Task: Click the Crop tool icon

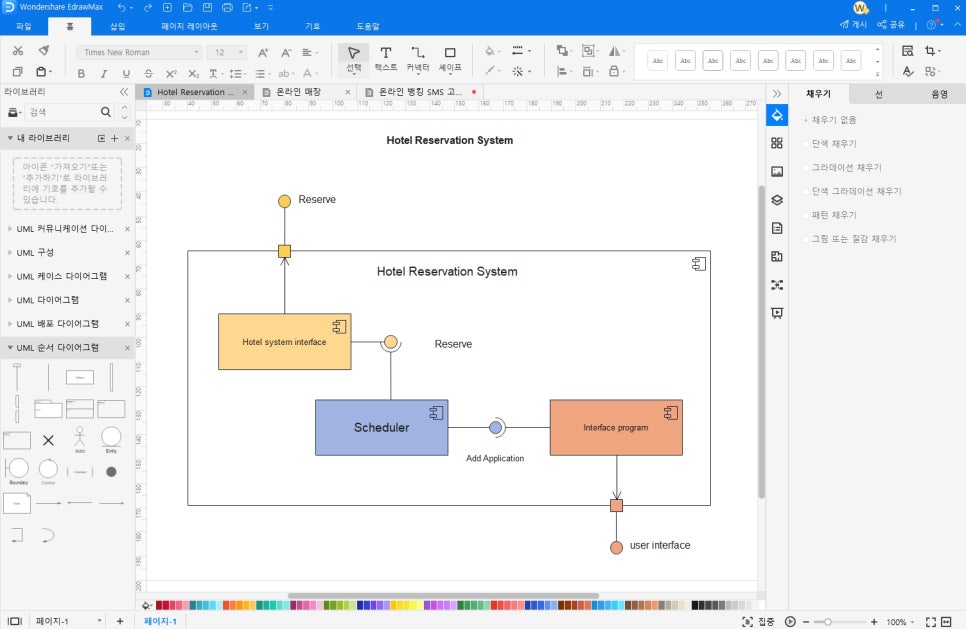Action: point(930,51)
